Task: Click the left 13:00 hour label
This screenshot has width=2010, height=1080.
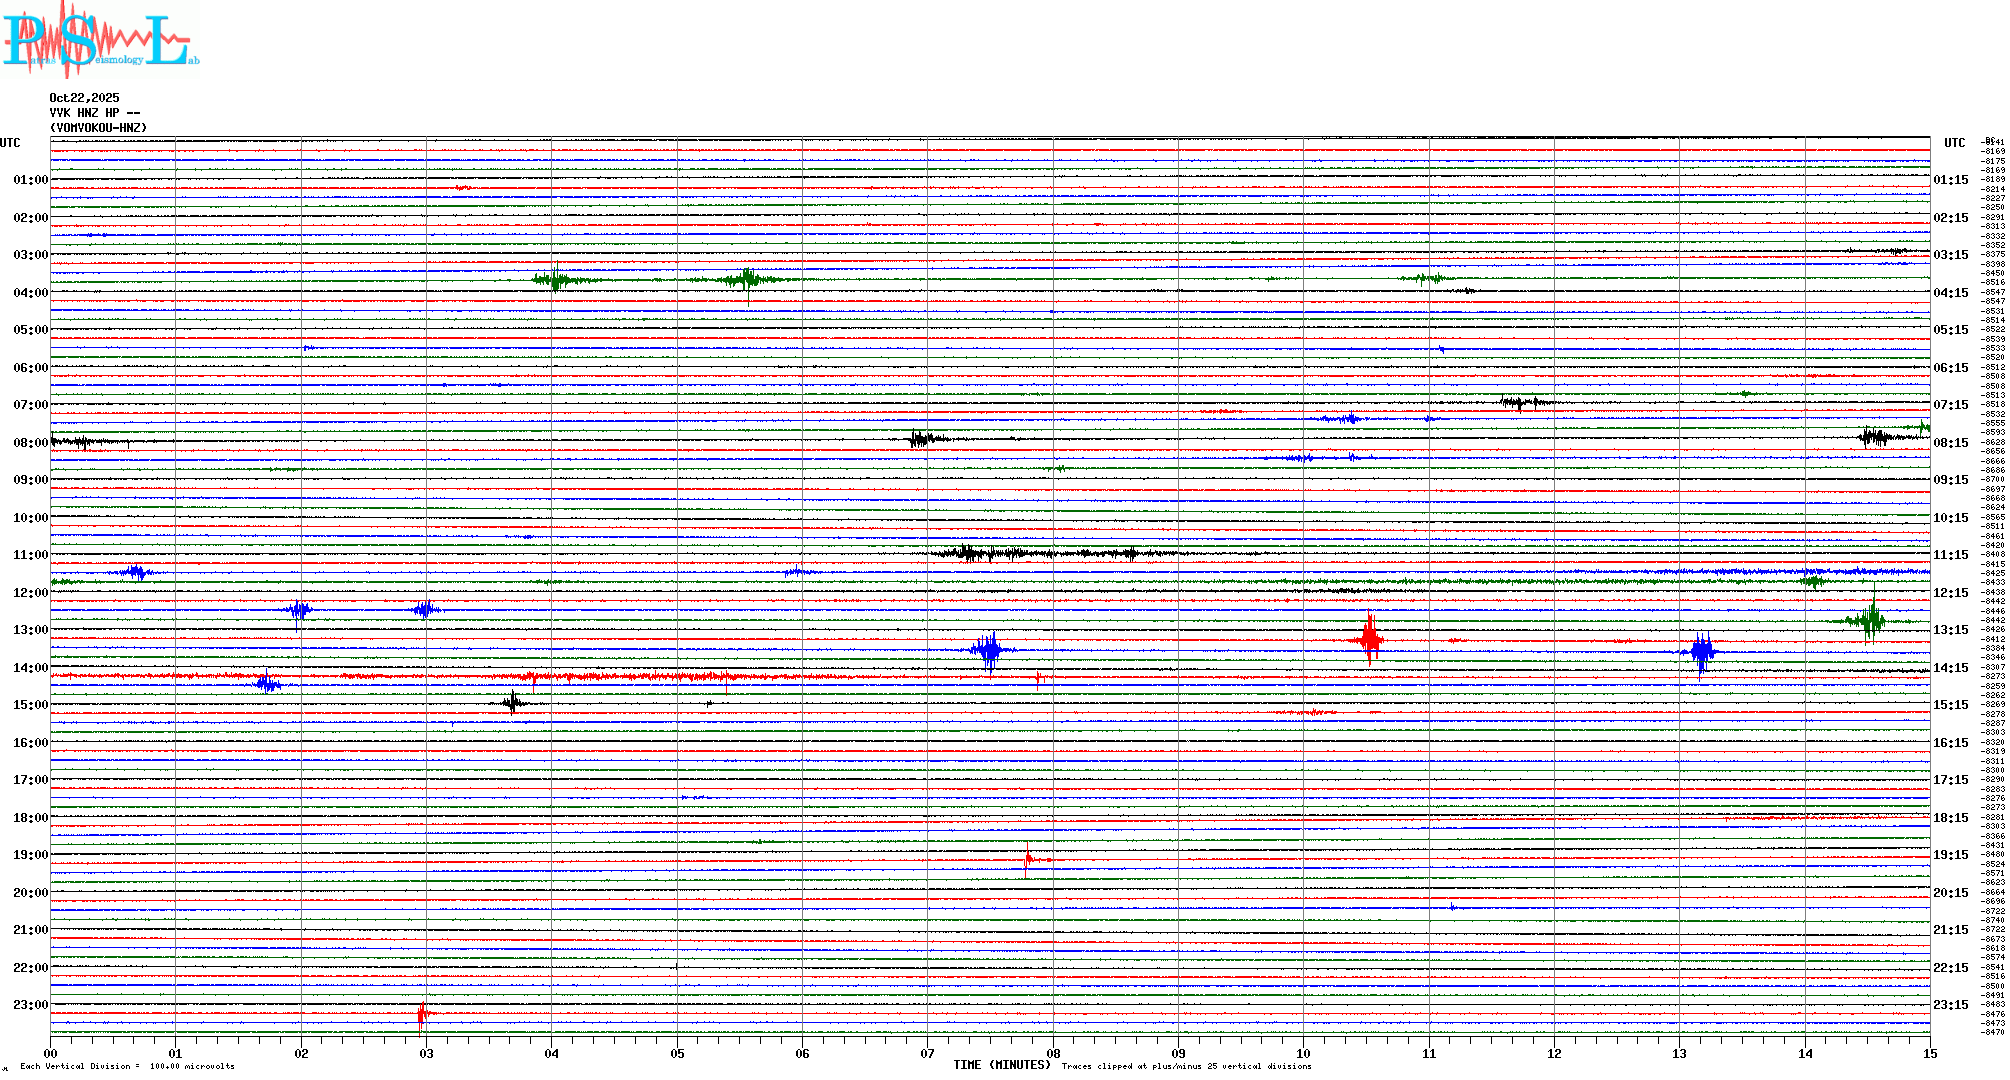Action: click(x=30, y=630)
